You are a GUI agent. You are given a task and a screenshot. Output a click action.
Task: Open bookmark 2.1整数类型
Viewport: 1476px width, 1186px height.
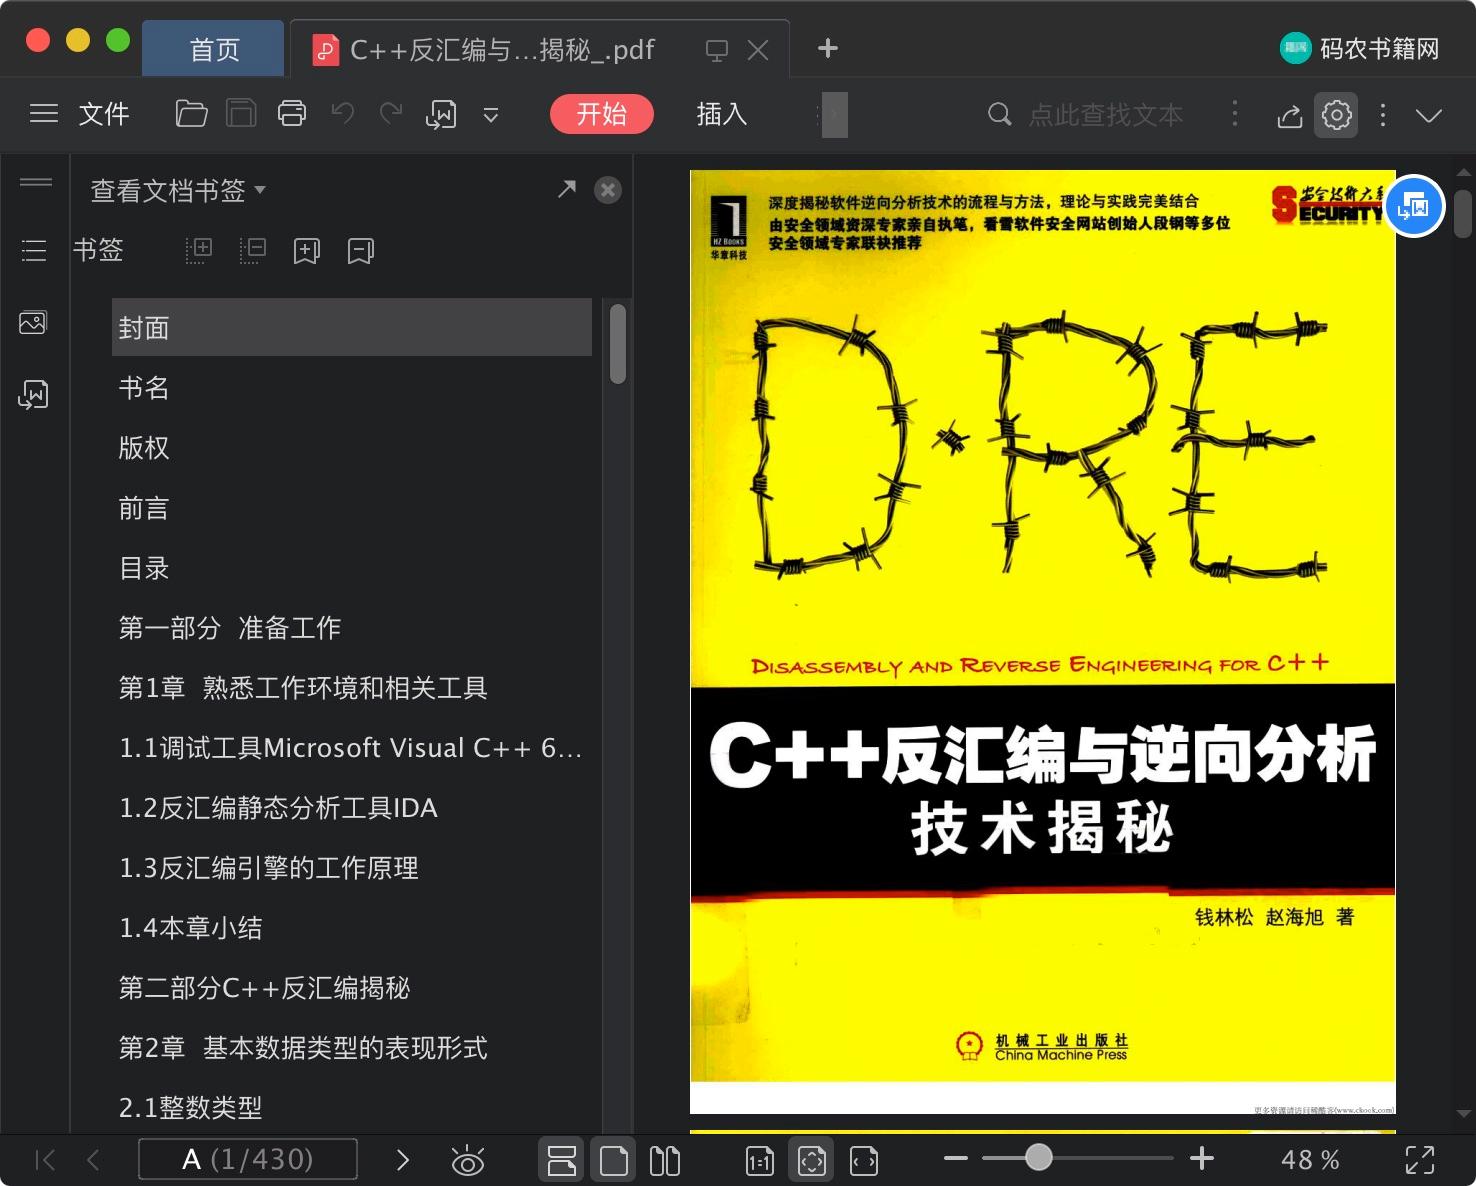coord(191,1108)
